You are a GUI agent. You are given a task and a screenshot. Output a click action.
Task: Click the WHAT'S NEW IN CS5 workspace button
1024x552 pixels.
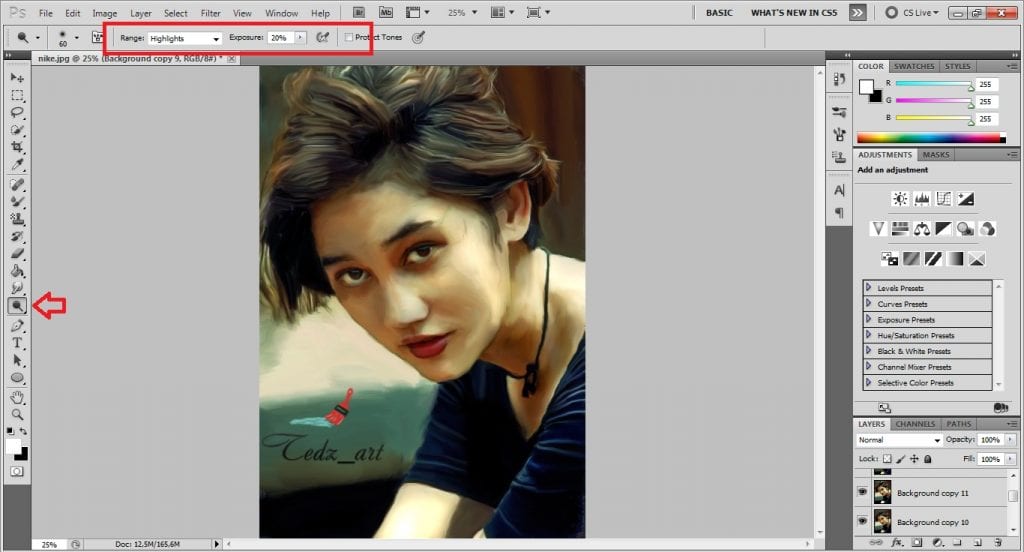794,13
